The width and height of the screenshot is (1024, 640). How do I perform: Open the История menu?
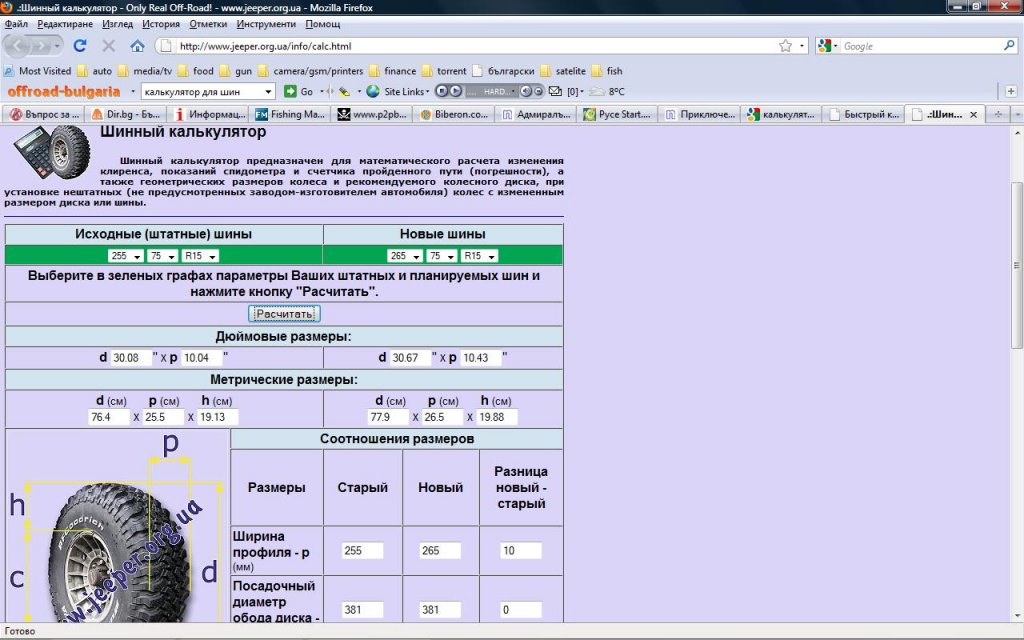coord(161,23)
